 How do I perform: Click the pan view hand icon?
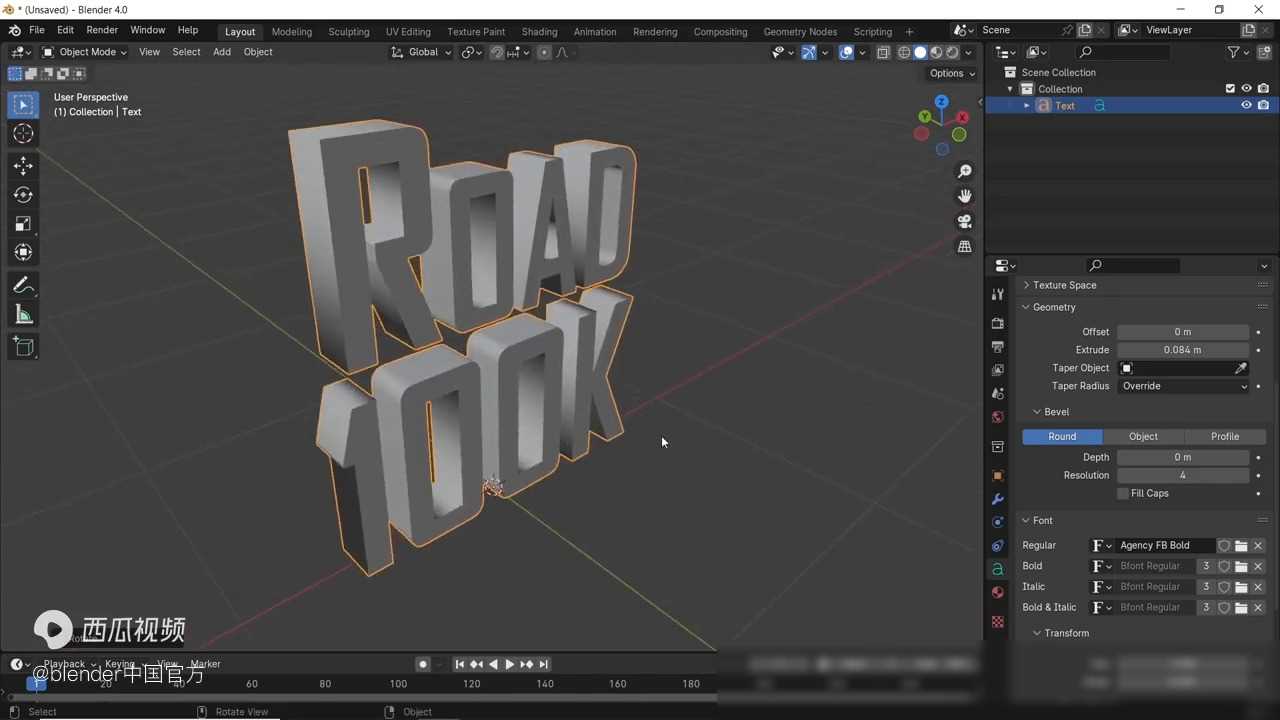964,196
